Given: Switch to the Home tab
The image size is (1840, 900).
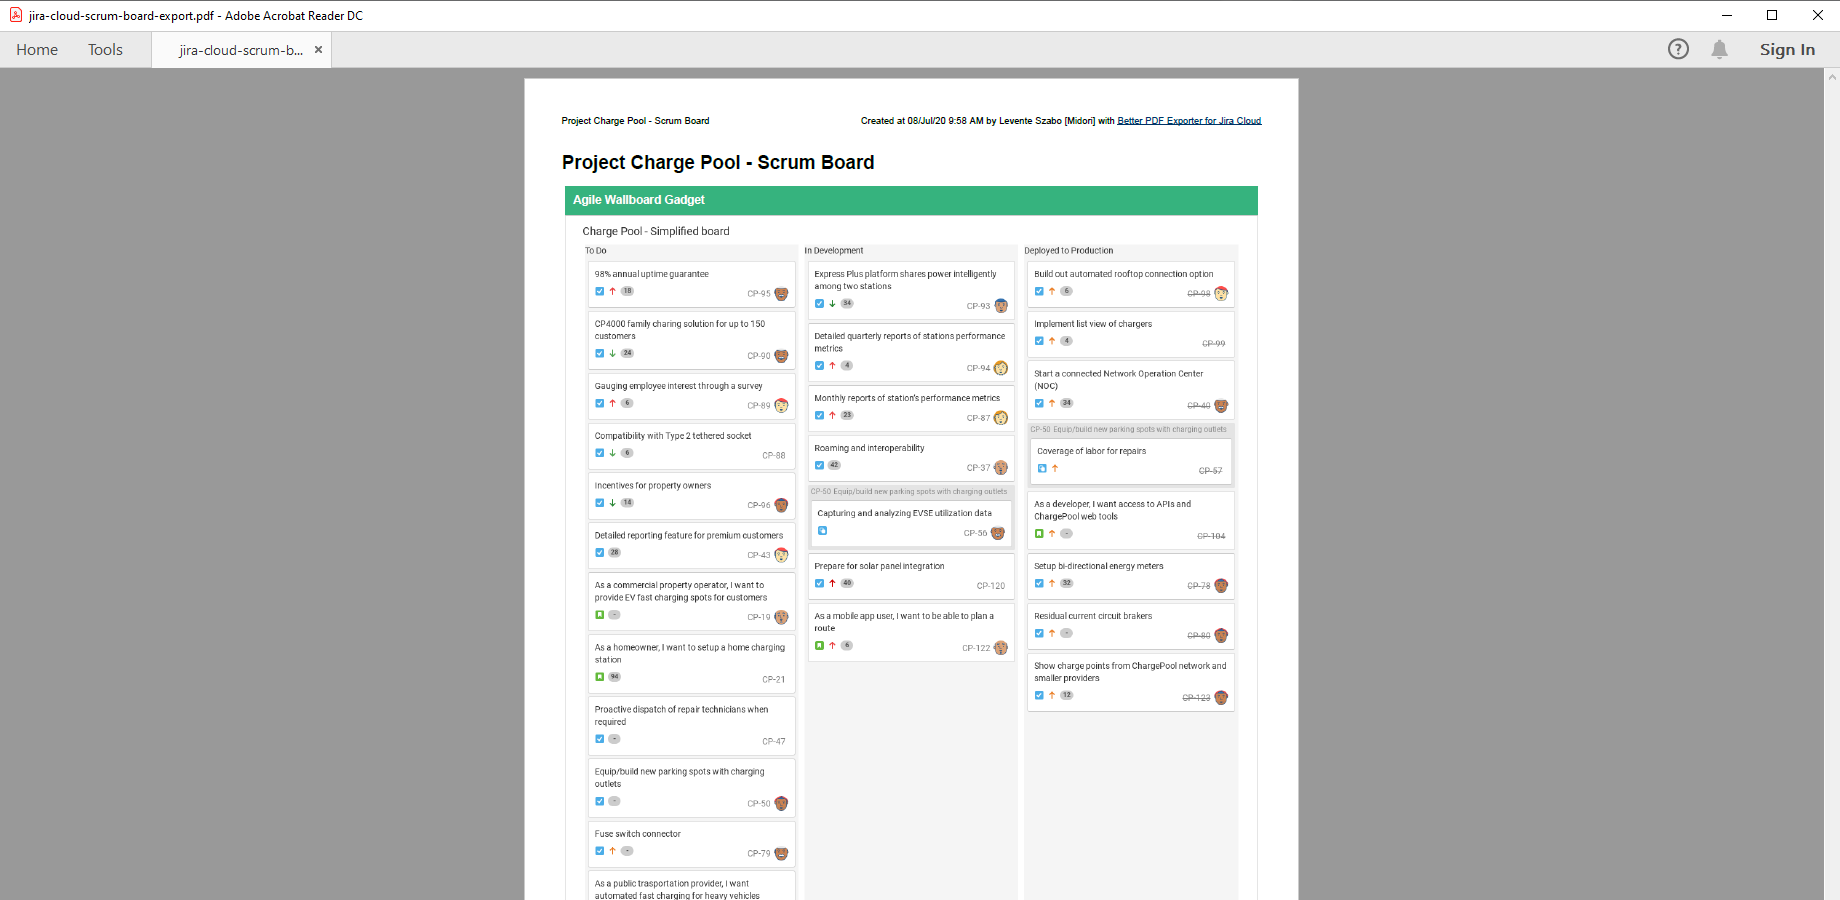Looking at the screenshot, I should click(x=37, y=49).
